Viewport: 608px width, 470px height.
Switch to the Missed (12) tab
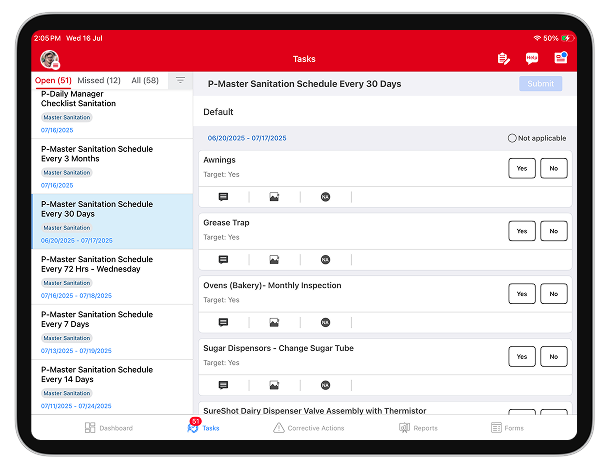coord(99,80)
